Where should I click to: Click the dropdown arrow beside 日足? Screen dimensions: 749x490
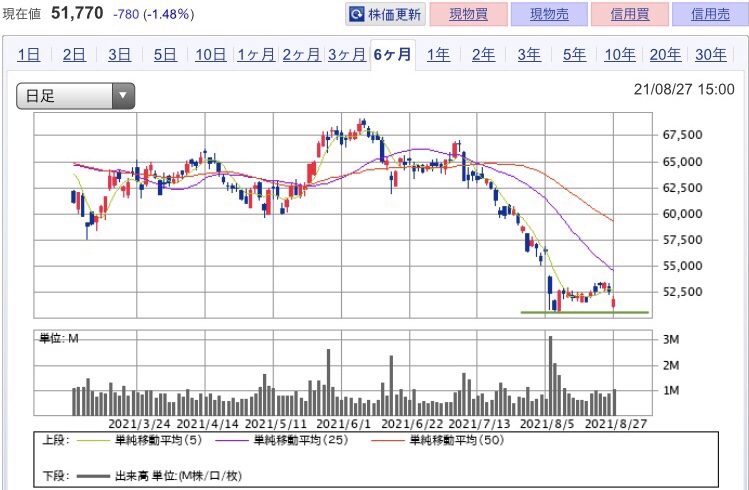[123, 96]
